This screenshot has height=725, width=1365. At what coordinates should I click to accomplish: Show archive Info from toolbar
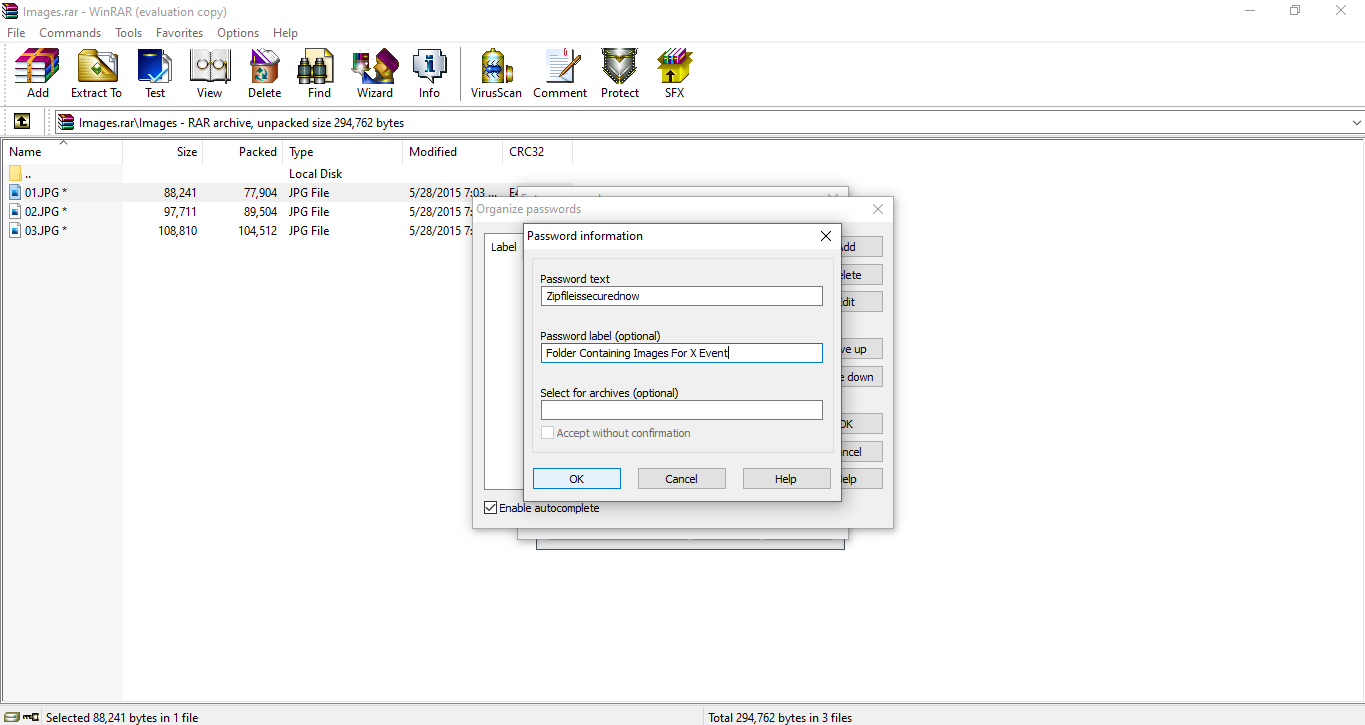click(x=430, y=74)
